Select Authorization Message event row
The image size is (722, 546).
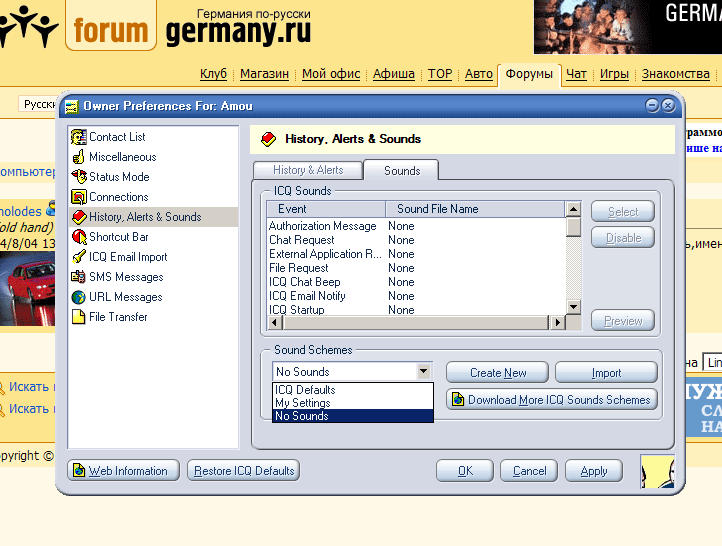coord(416,226)
